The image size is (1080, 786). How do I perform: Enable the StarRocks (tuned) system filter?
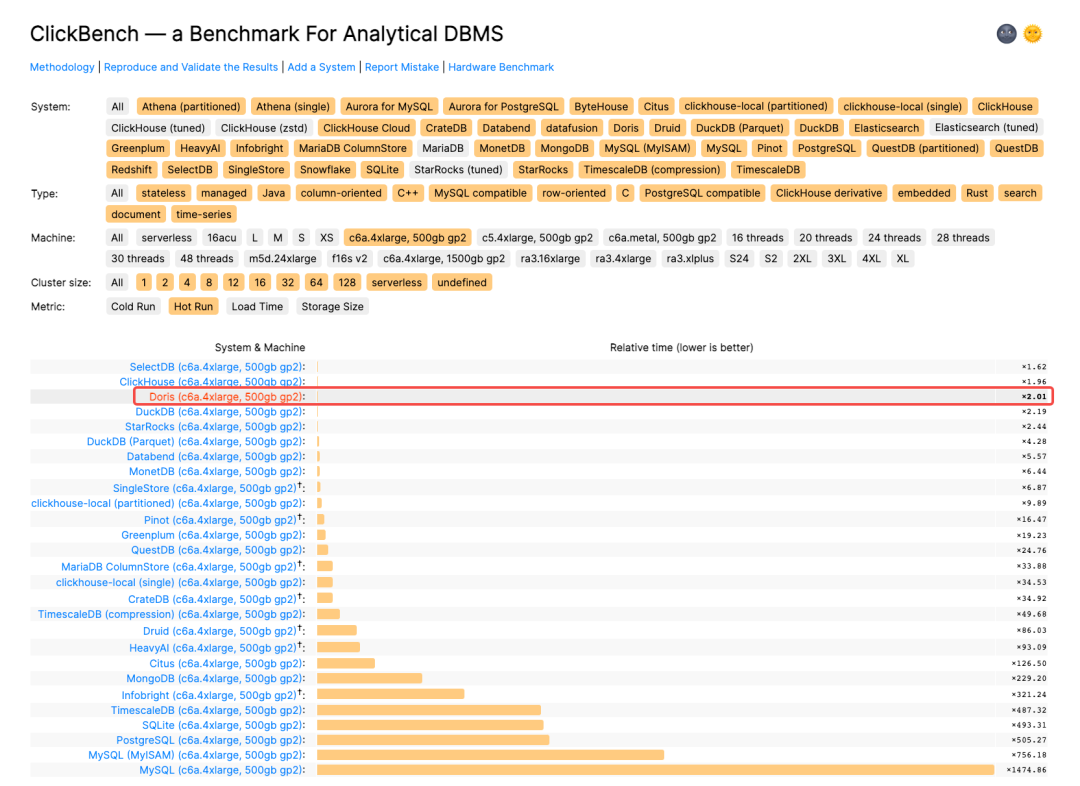[458, 170]
